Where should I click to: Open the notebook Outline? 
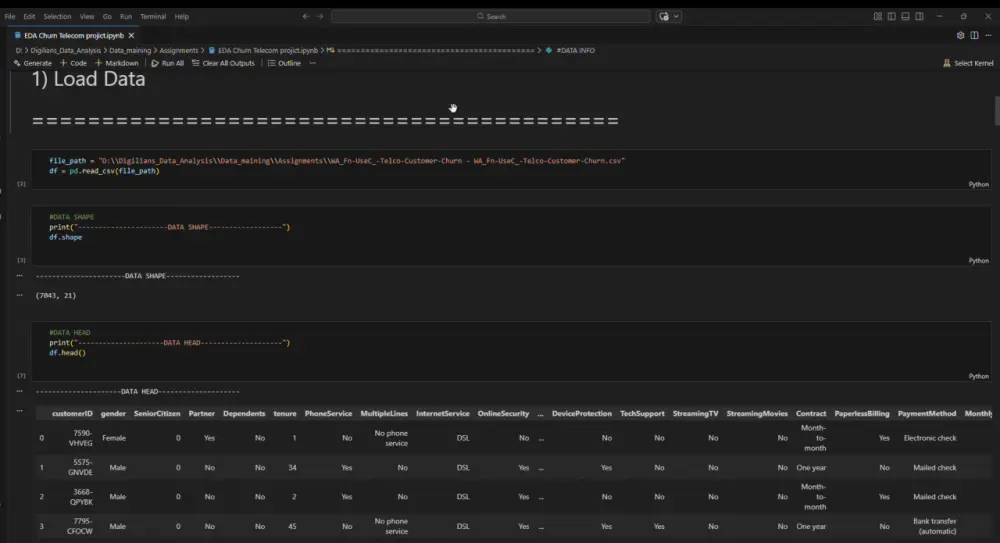pyautogui.click(x=284, y=63)
